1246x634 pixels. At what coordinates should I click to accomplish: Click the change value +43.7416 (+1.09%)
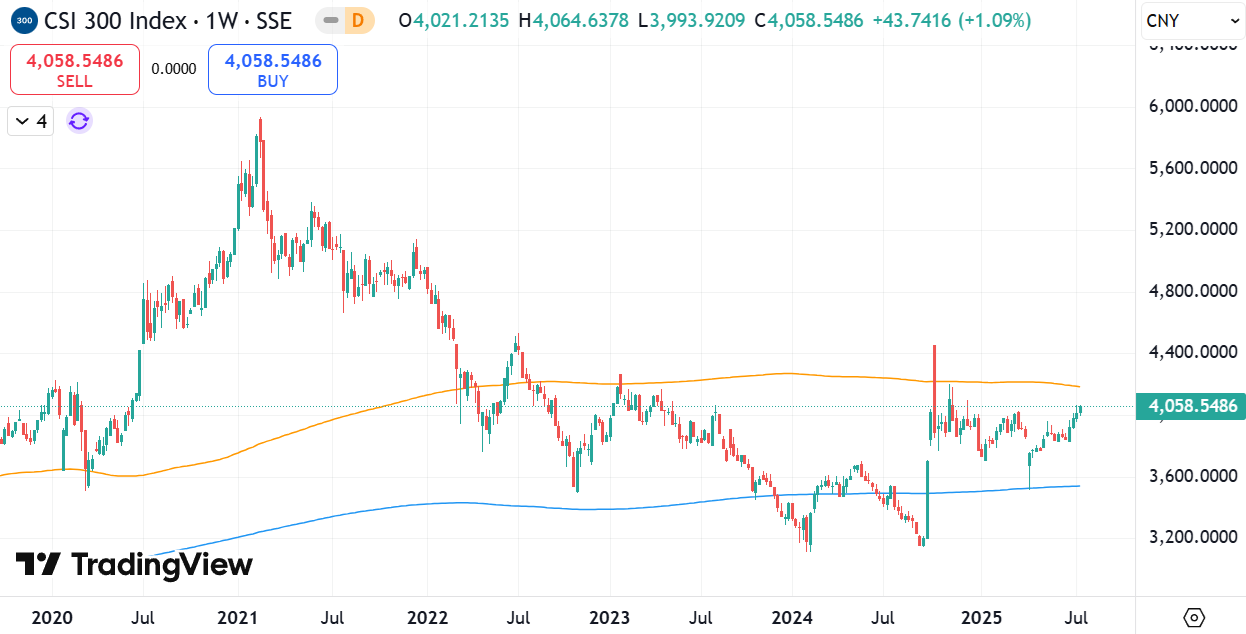[950, 20]
